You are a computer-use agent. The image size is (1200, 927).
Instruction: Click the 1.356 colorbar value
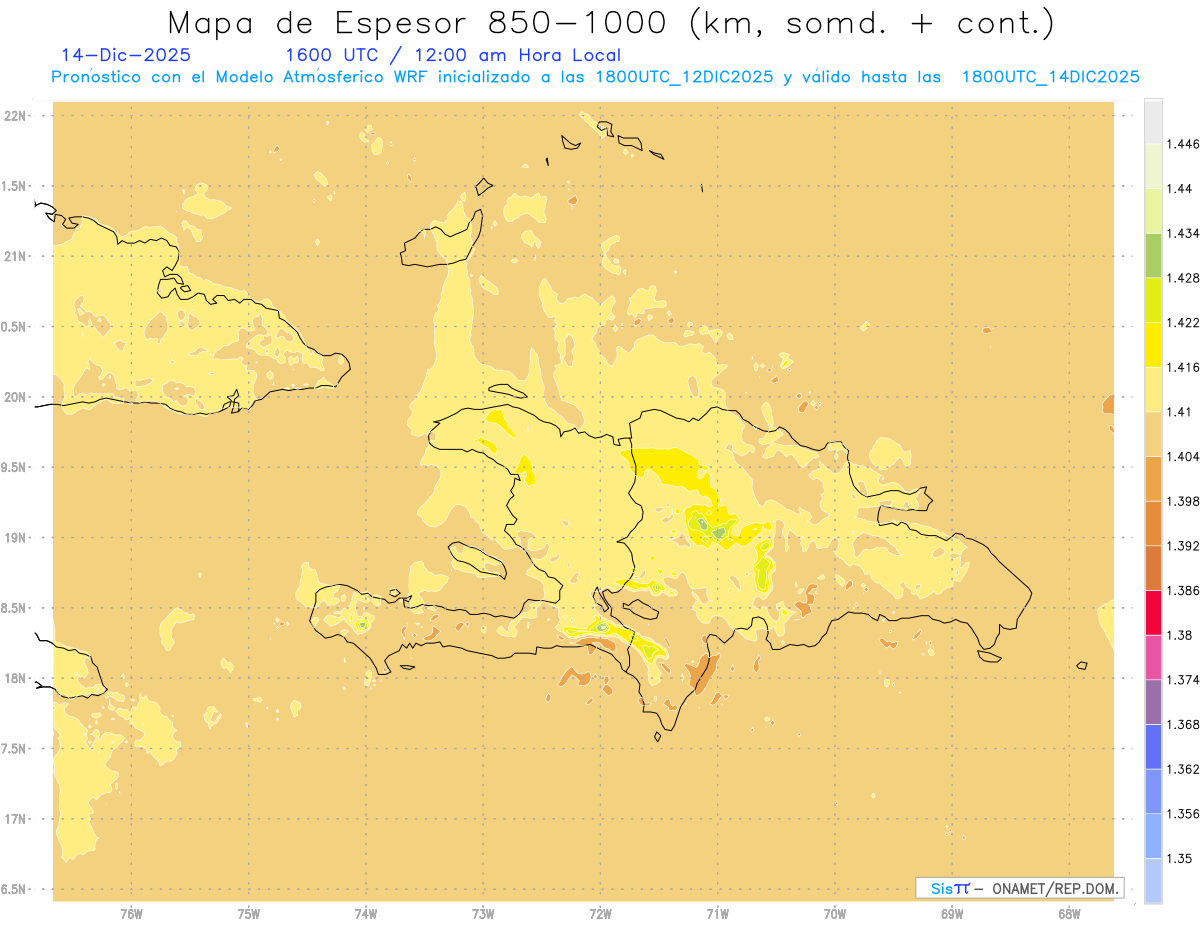pos(1185,814)
